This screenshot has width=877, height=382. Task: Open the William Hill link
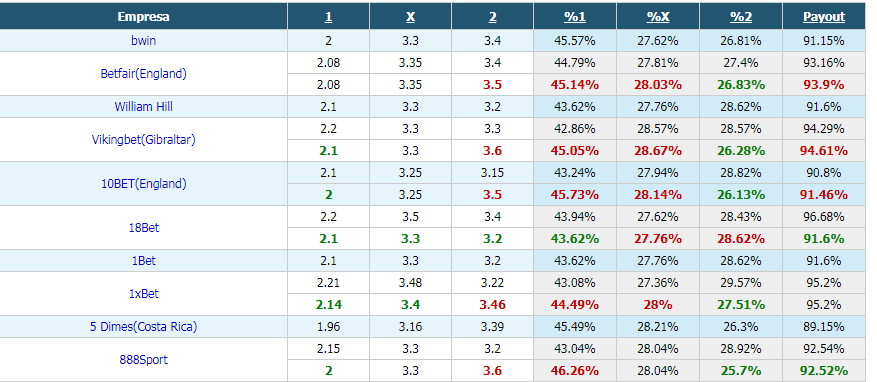tap(144, 106)
